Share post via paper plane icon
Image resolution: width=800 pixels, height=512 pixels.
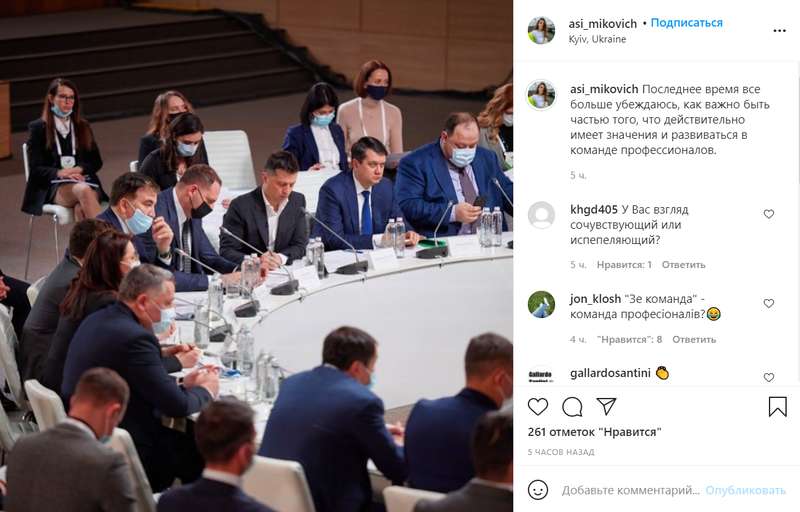pyautogui.click(x=607, y=406)
